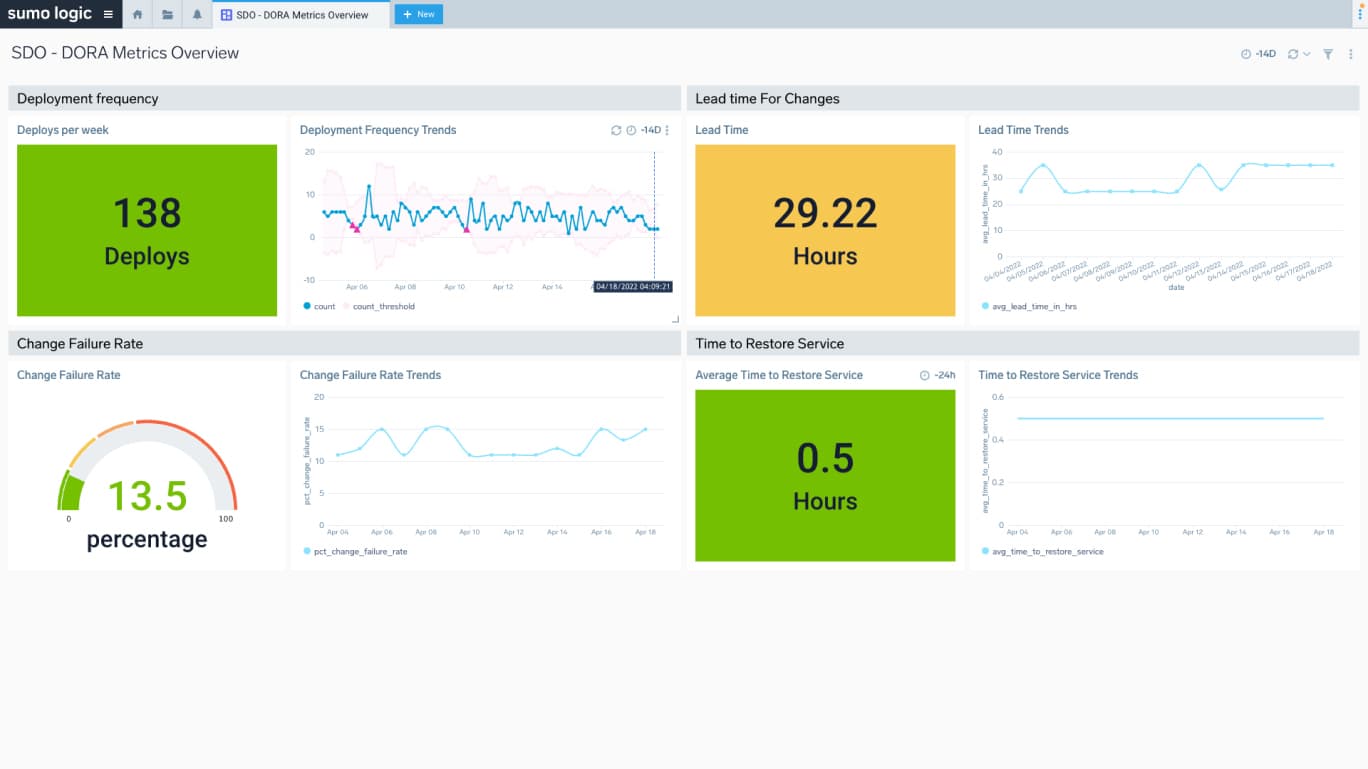
Task: Open the Library folder icon
Action: click(167, 14)
